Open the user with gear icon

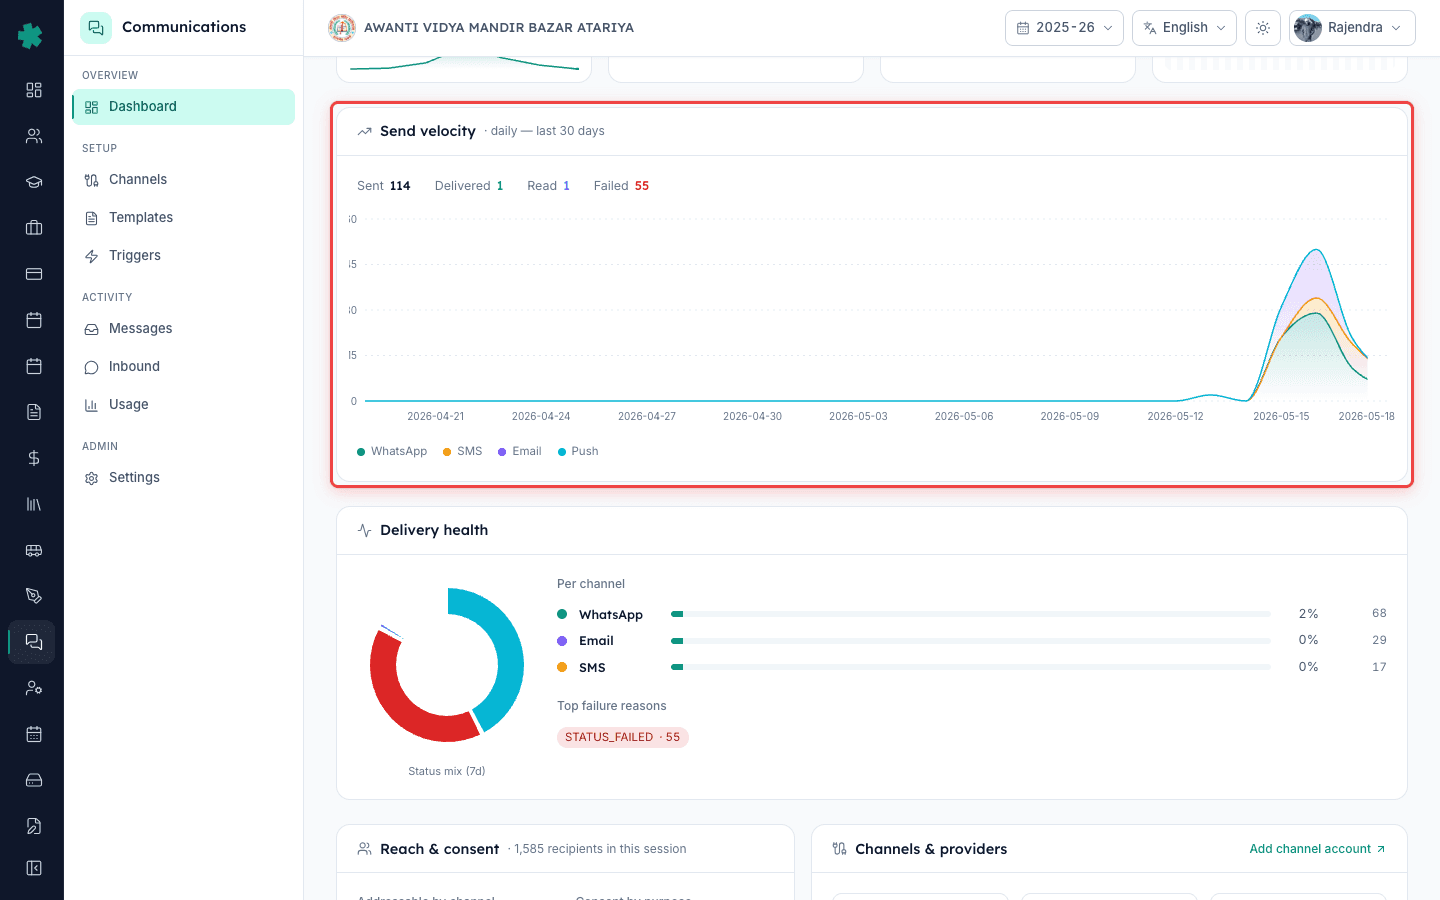pyautogui.click(x=34, y=688)
